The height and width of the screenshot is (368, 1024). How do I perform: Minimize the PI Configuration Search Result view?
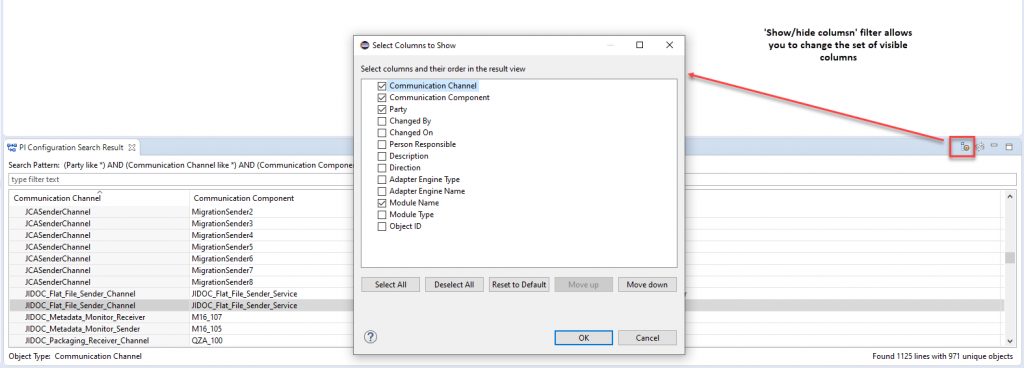tap(994, 146)
